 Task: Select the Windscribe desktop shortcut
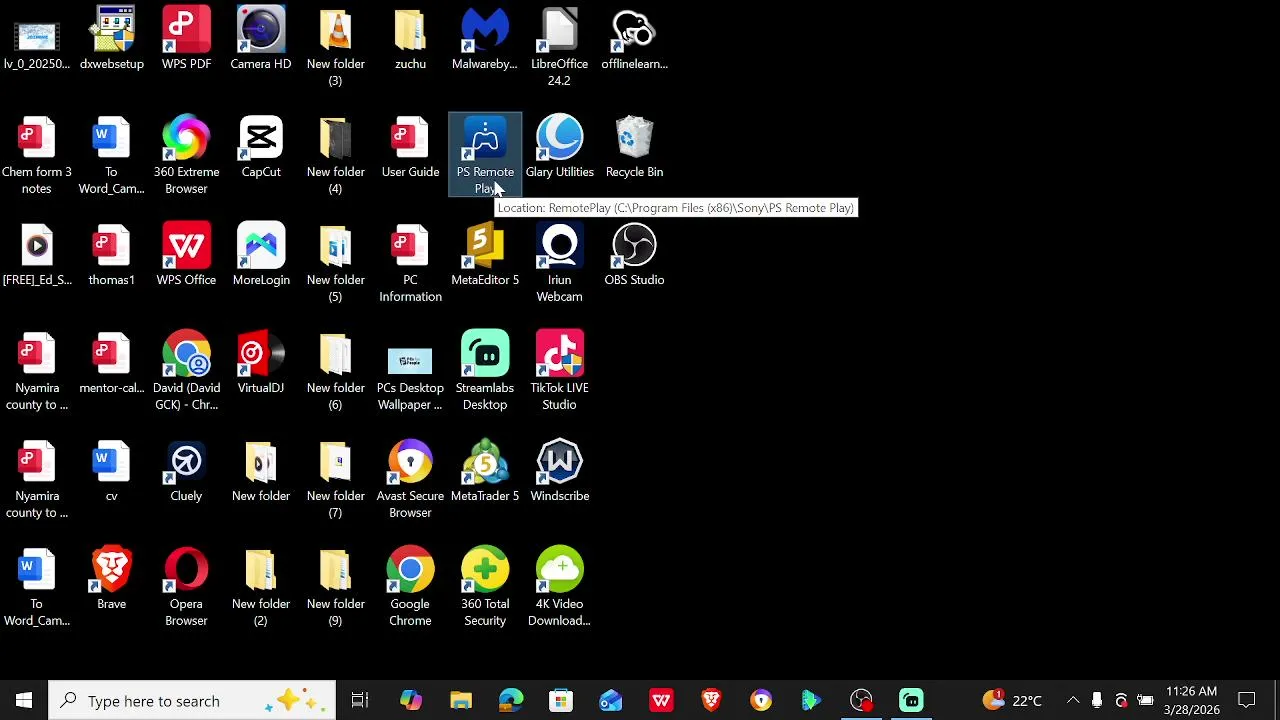559,472
